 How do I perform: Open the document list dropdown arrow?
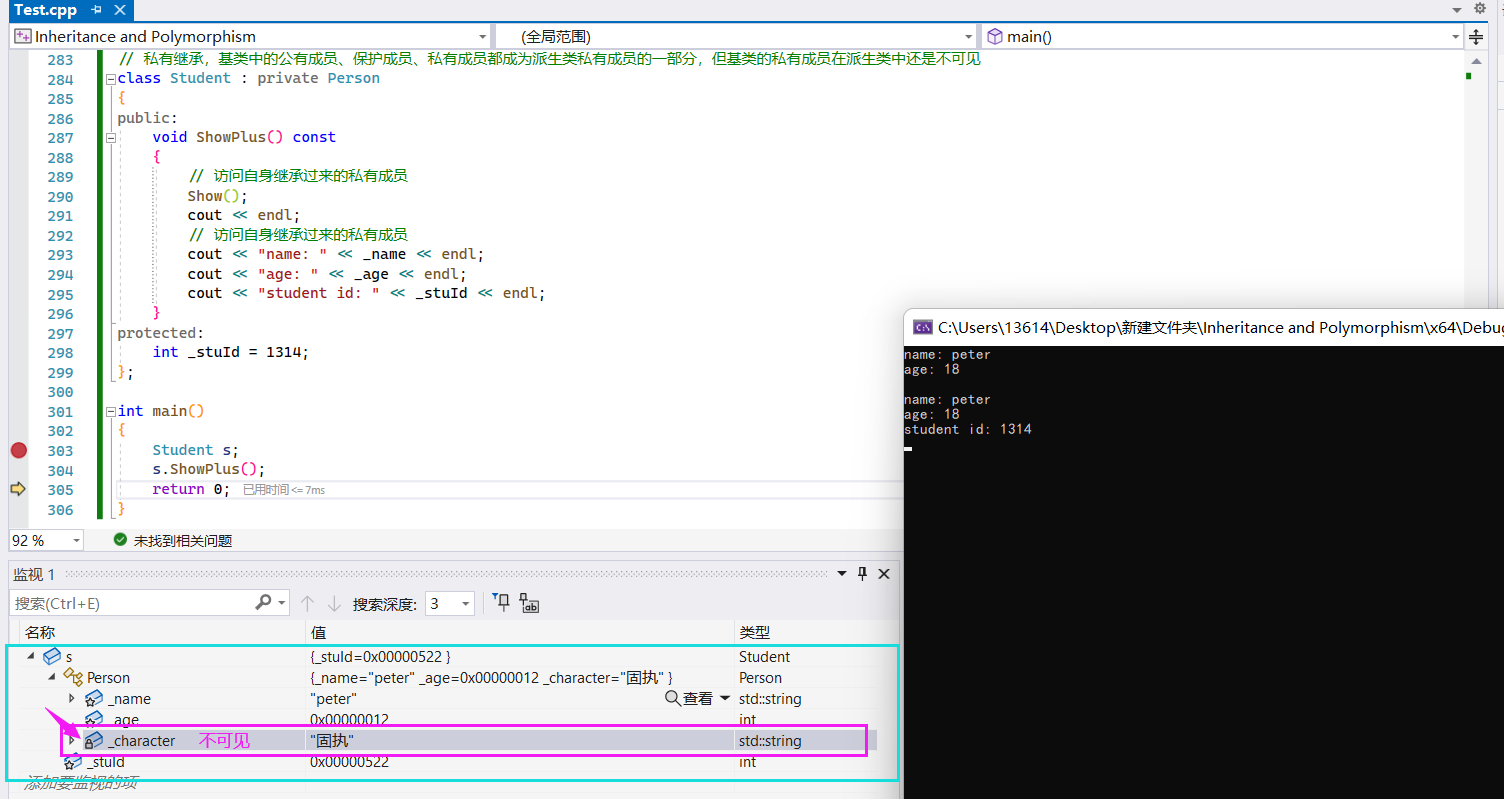[1458, 9]
